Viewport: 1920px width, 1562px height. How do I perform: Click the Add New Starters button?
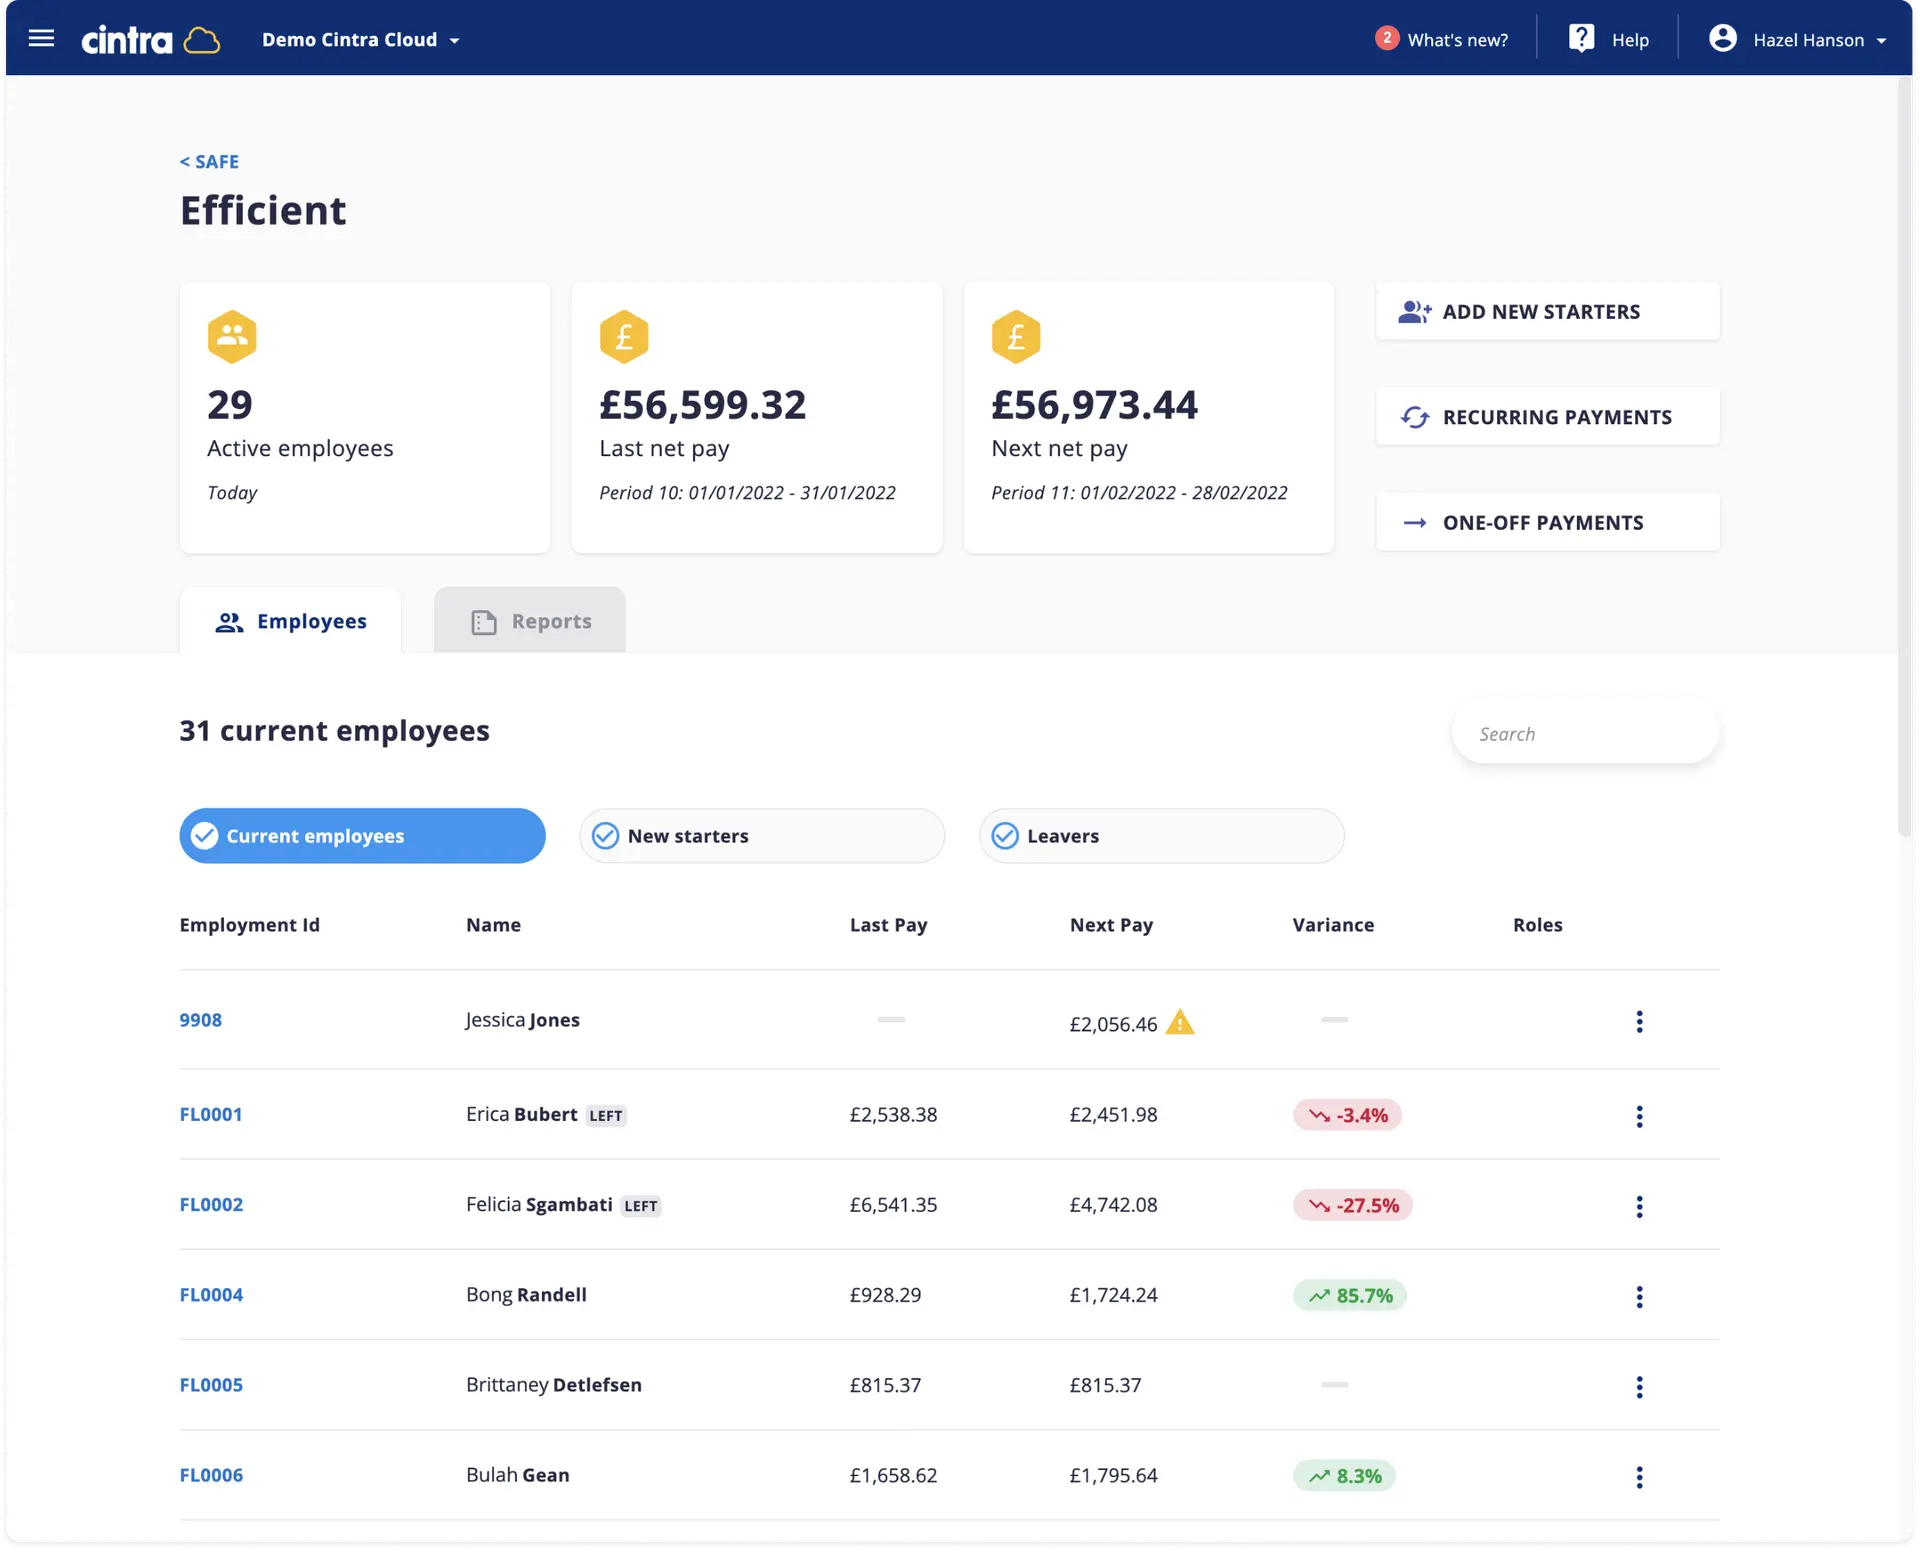[x=1547, y=312]
